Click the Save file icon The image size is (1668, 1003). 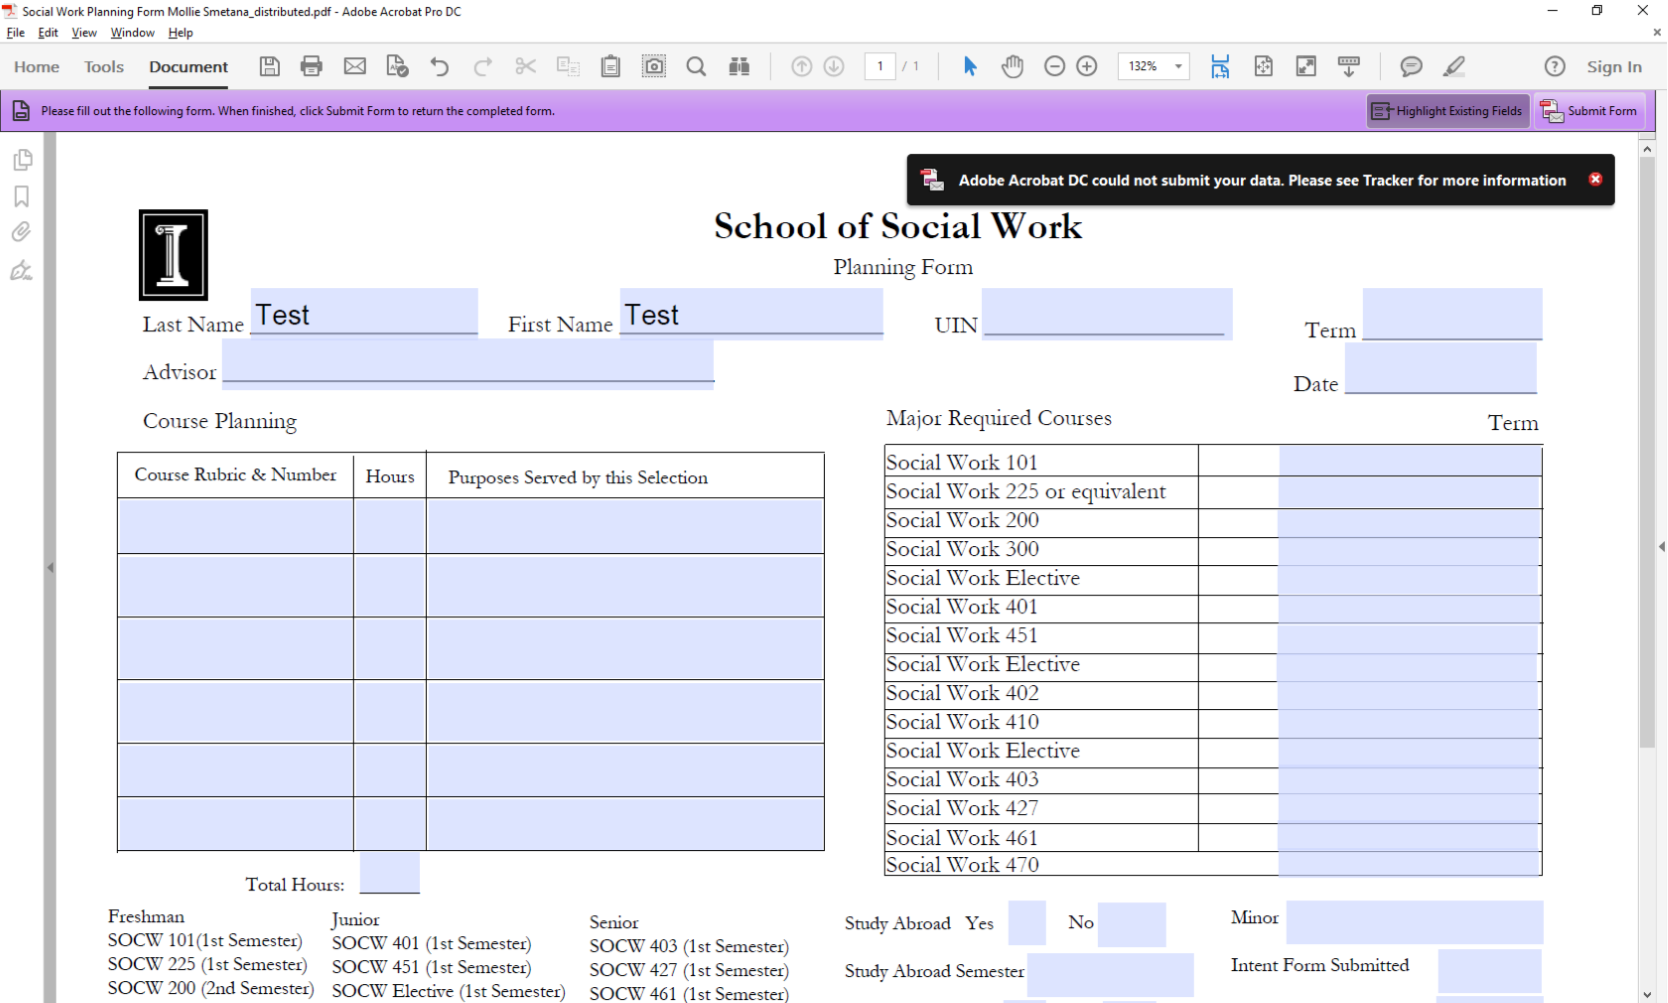coord(269,67)
